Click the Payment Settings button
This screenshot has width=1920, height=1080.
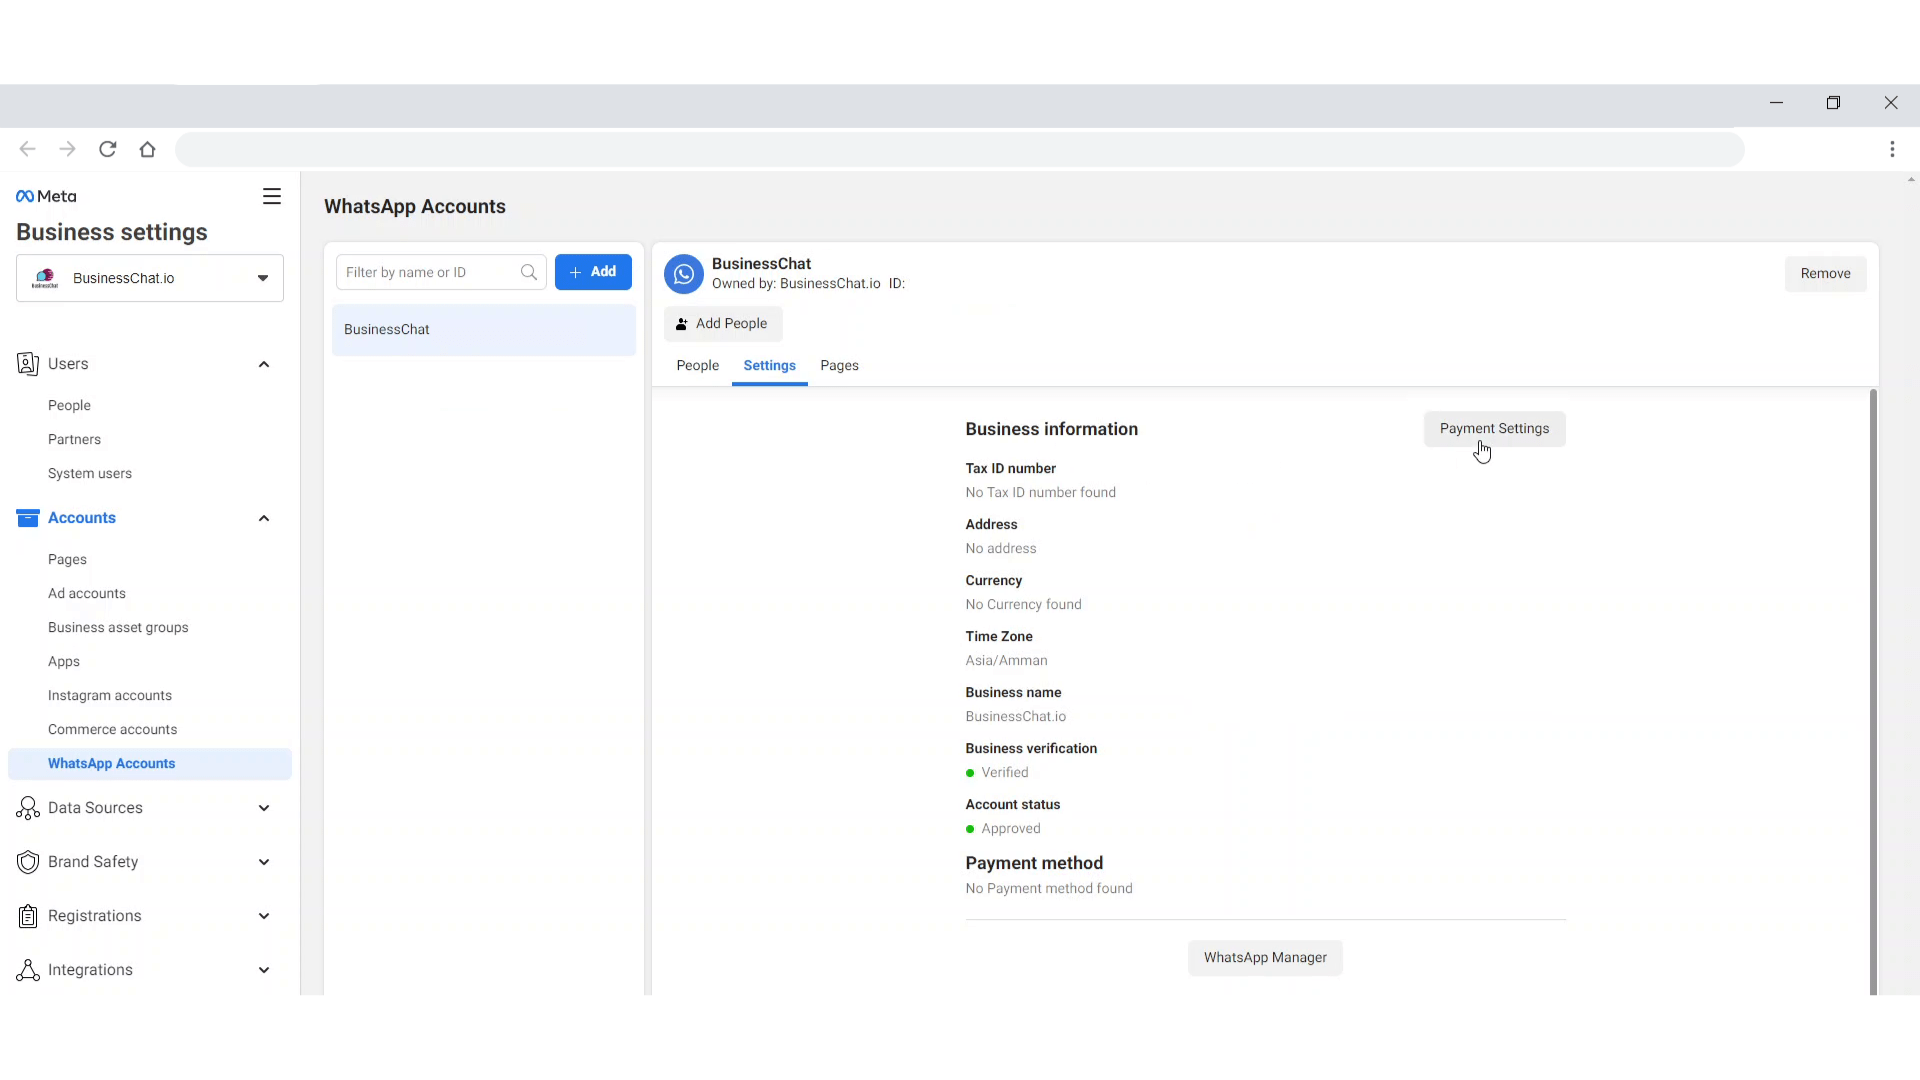[x=1494, y=428]
